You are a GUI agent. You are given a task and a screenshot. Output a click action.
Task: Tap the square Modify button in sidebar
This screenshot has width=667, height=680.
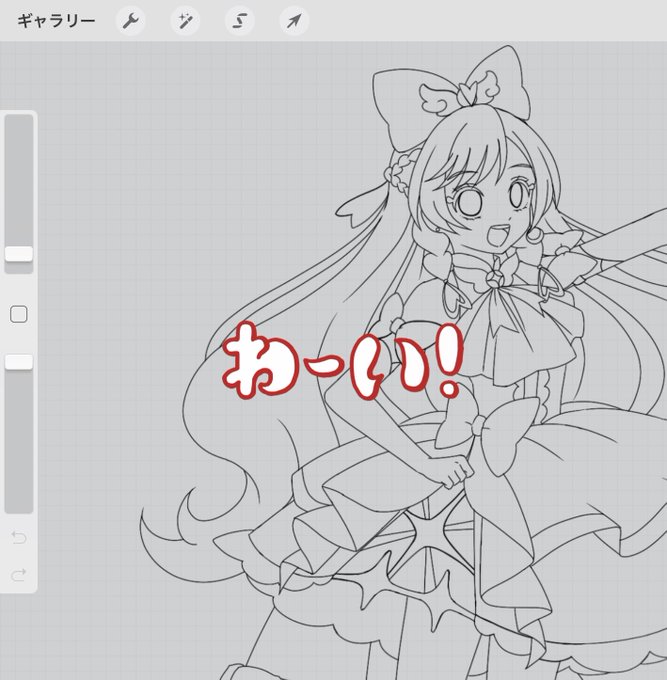point(19,314)
